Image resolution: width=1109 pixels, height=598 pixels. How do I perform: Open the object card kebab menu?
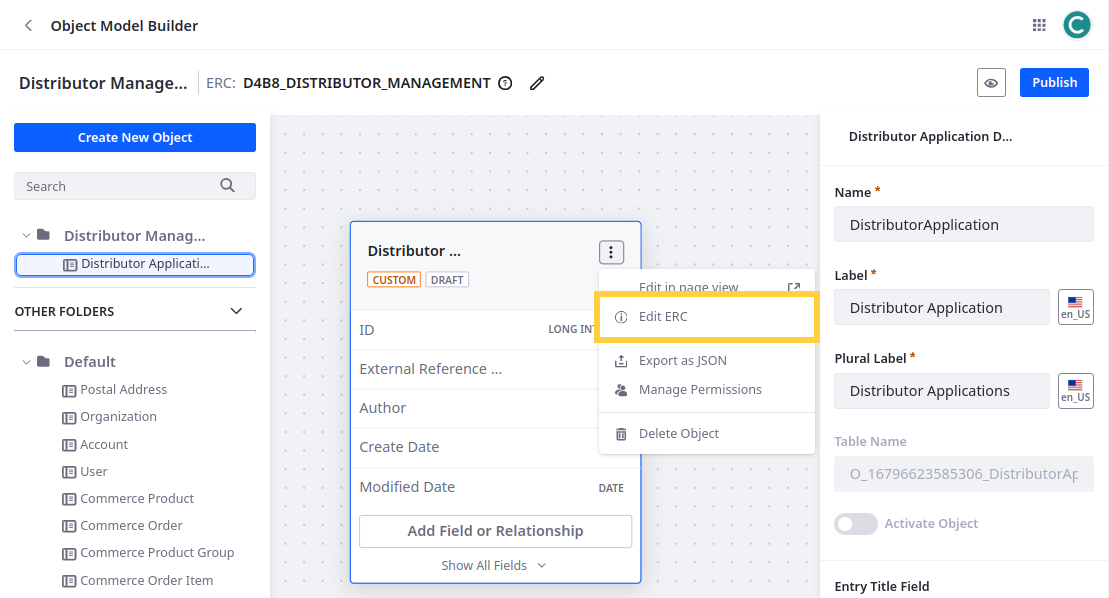(x=611, y=252)
